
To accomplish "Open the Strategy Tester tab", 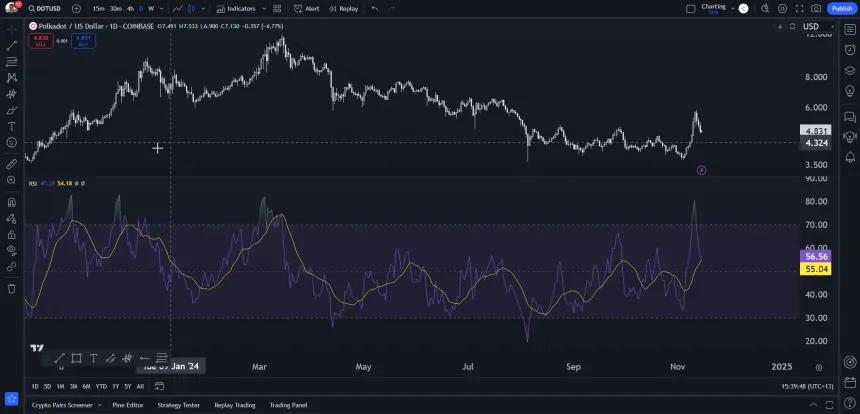I will [179, 405].
